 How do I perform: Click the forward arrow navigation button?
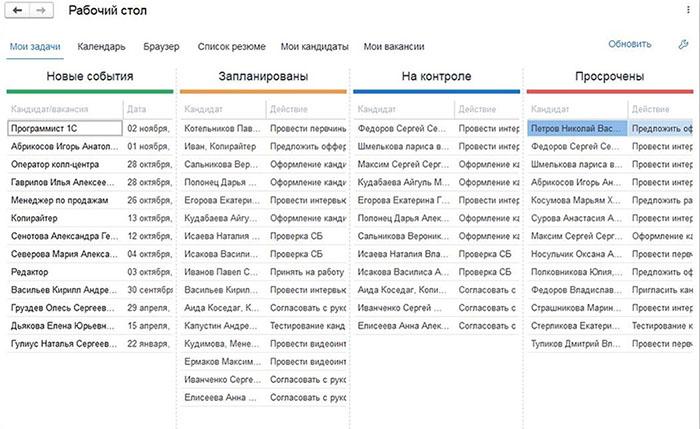[41, 10]
